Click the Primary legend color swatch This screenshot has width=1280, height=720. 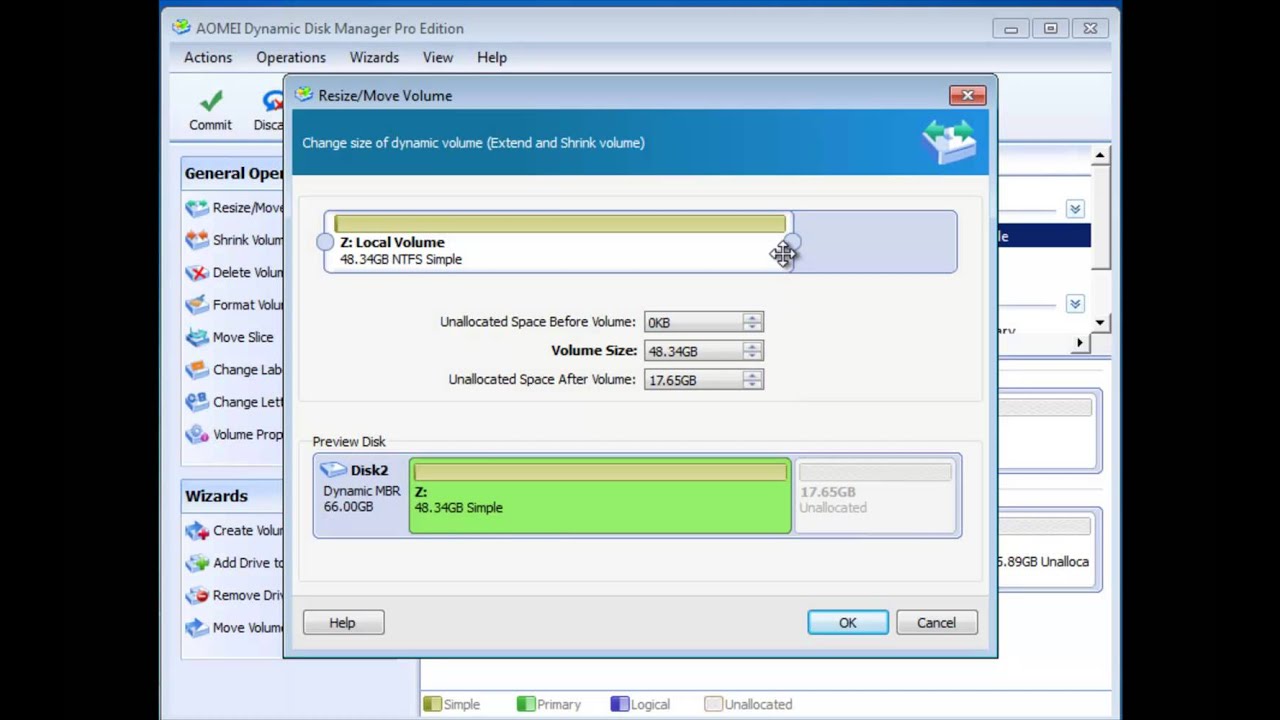[526, 704]
